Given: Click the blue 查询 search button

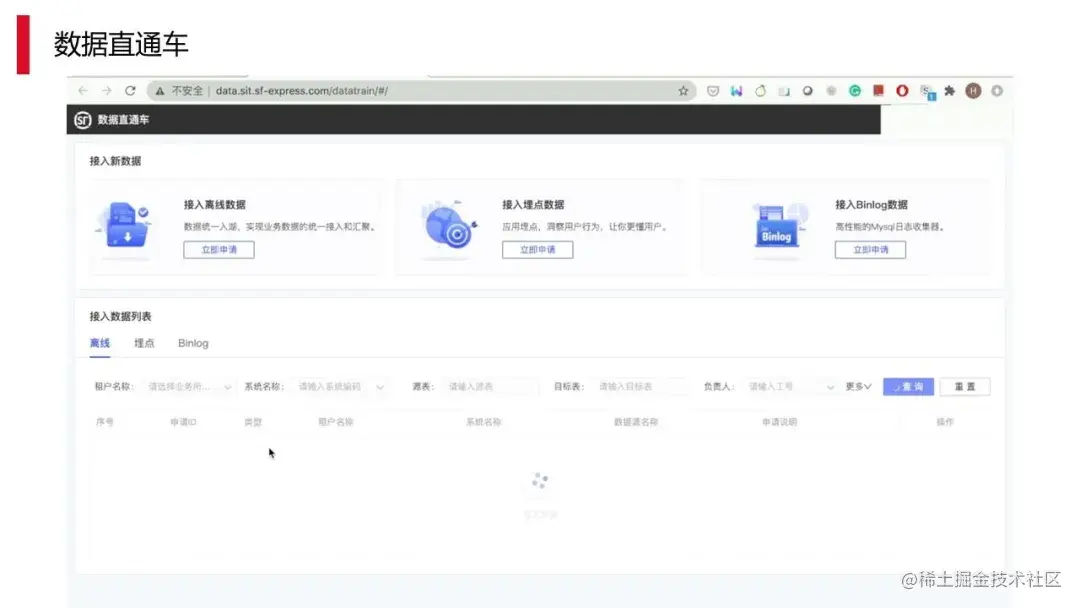Looking at the screenshot, I should pyautogui.click(x=908, y=387).
